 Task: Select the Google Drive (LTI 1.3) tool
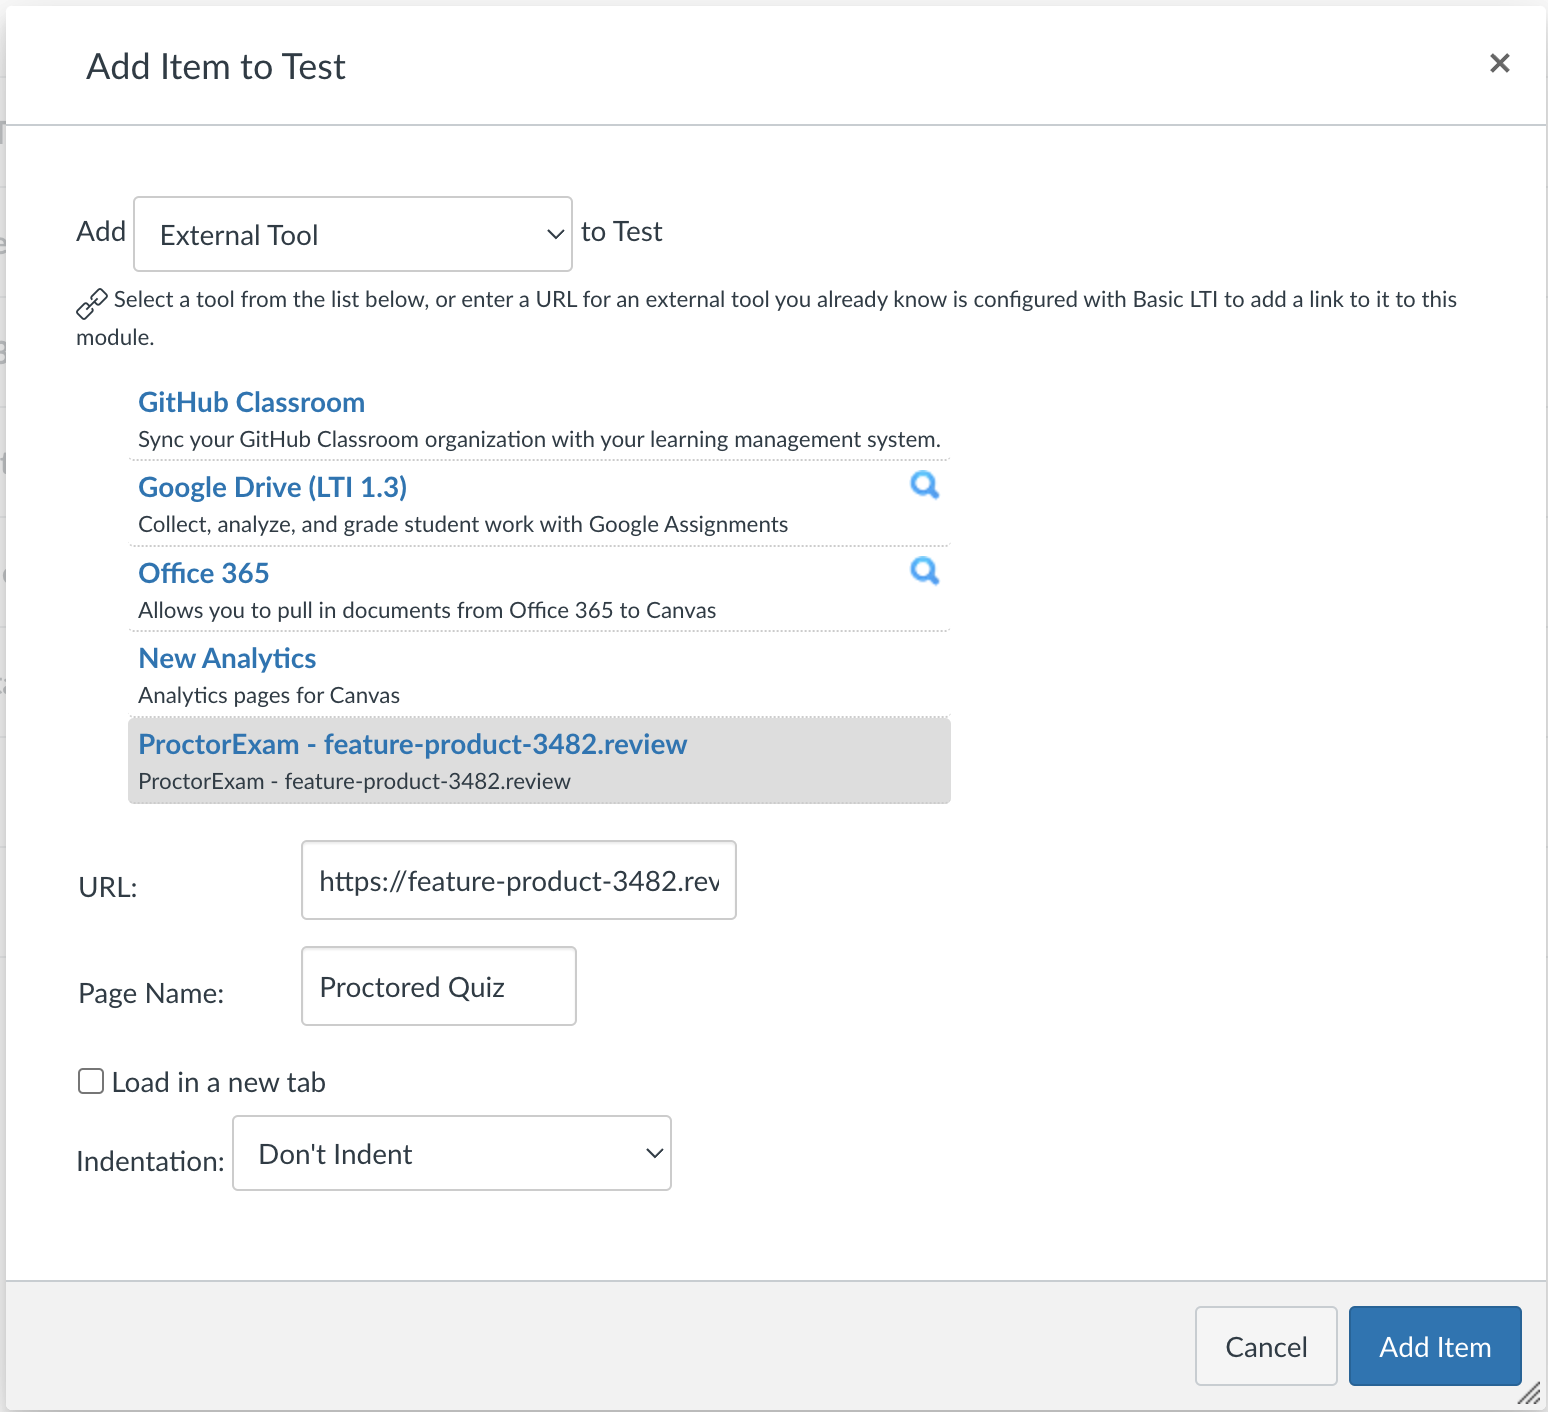click(x=272, y=487)
